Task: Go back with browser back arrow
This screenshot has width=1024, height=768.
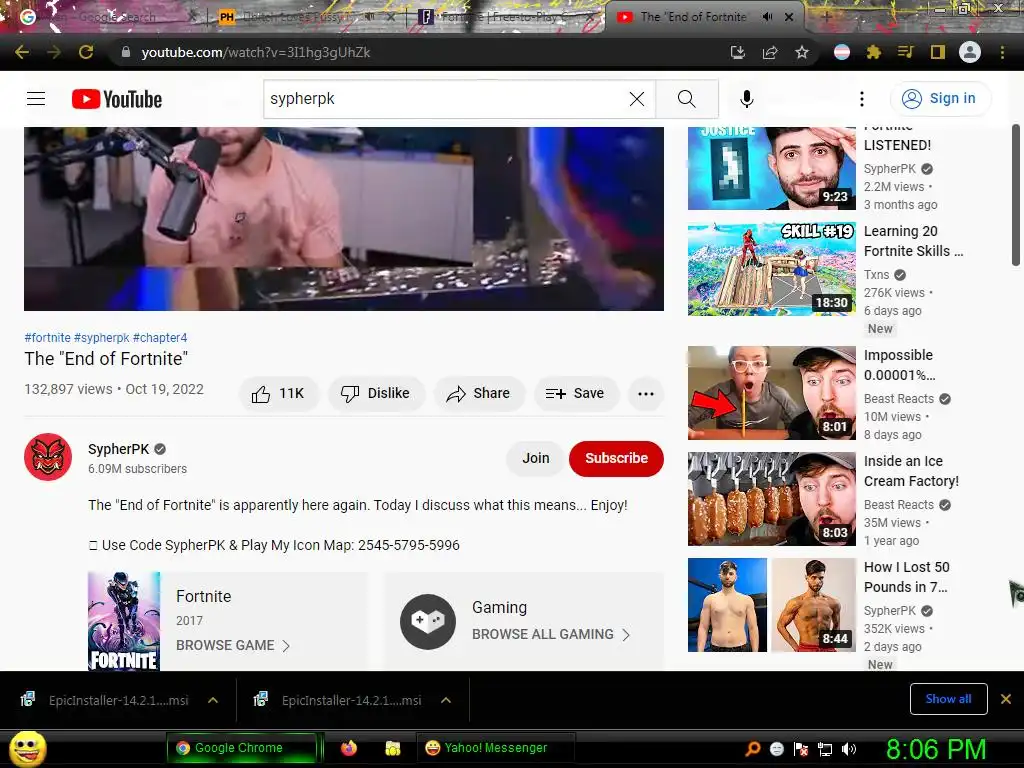Action: click(x=22, y=52)
